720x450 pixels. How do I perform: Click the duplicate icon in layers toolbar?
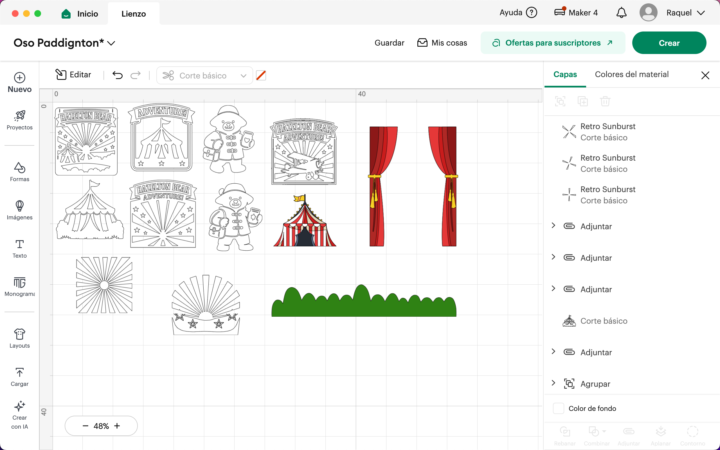coord(582,101)
